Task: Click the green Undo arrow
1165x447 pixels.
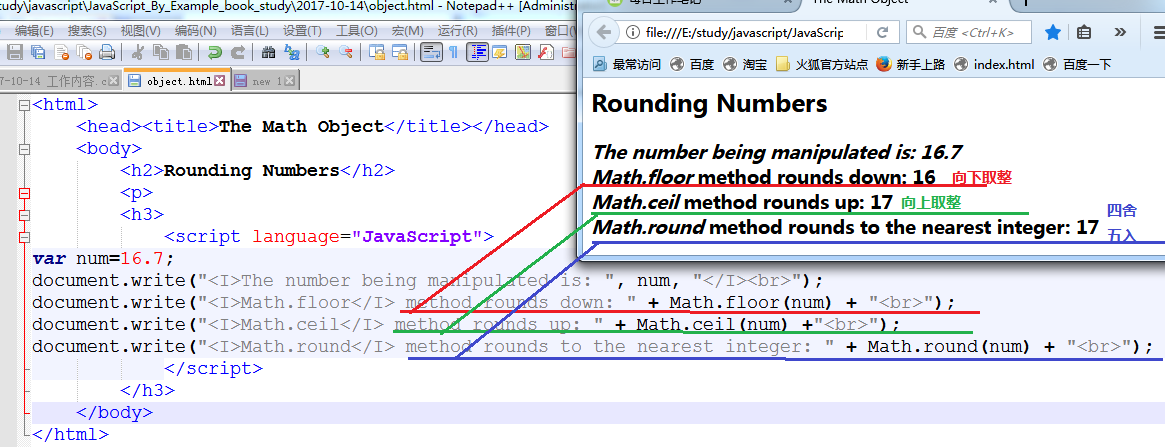Action: (215, 52)
